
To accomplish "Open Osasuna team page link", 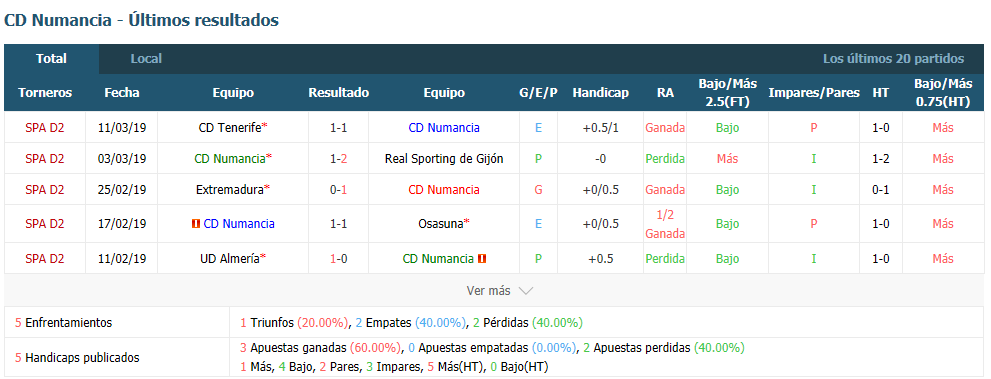I will coord(441,224).
